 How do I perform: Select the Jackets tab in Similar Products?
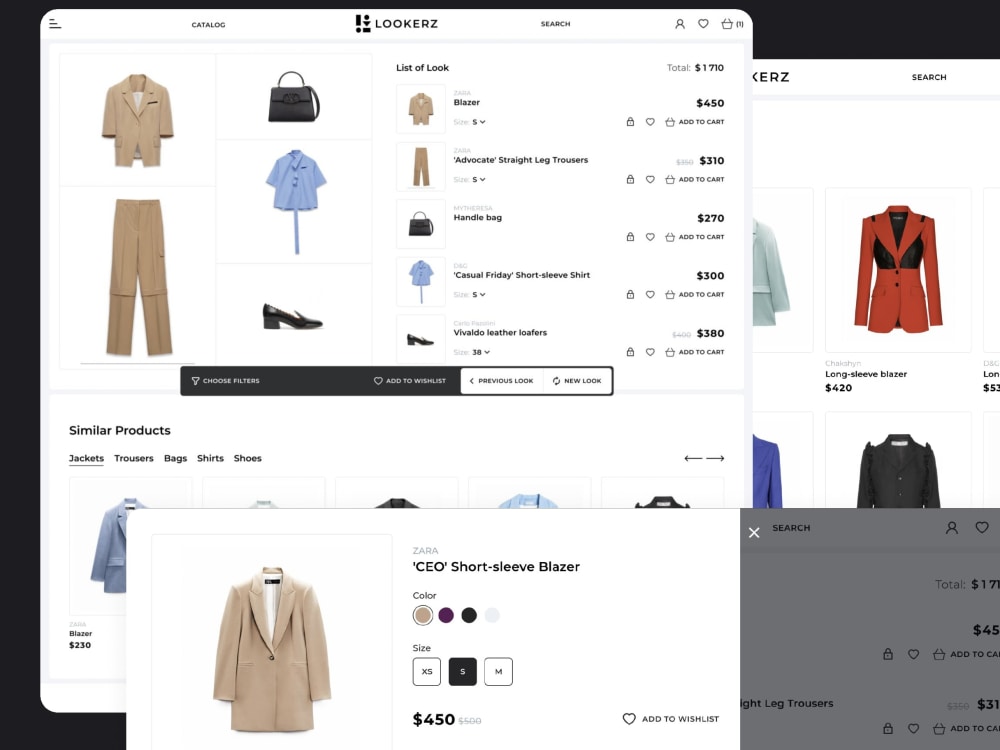[x=86, y=458]
